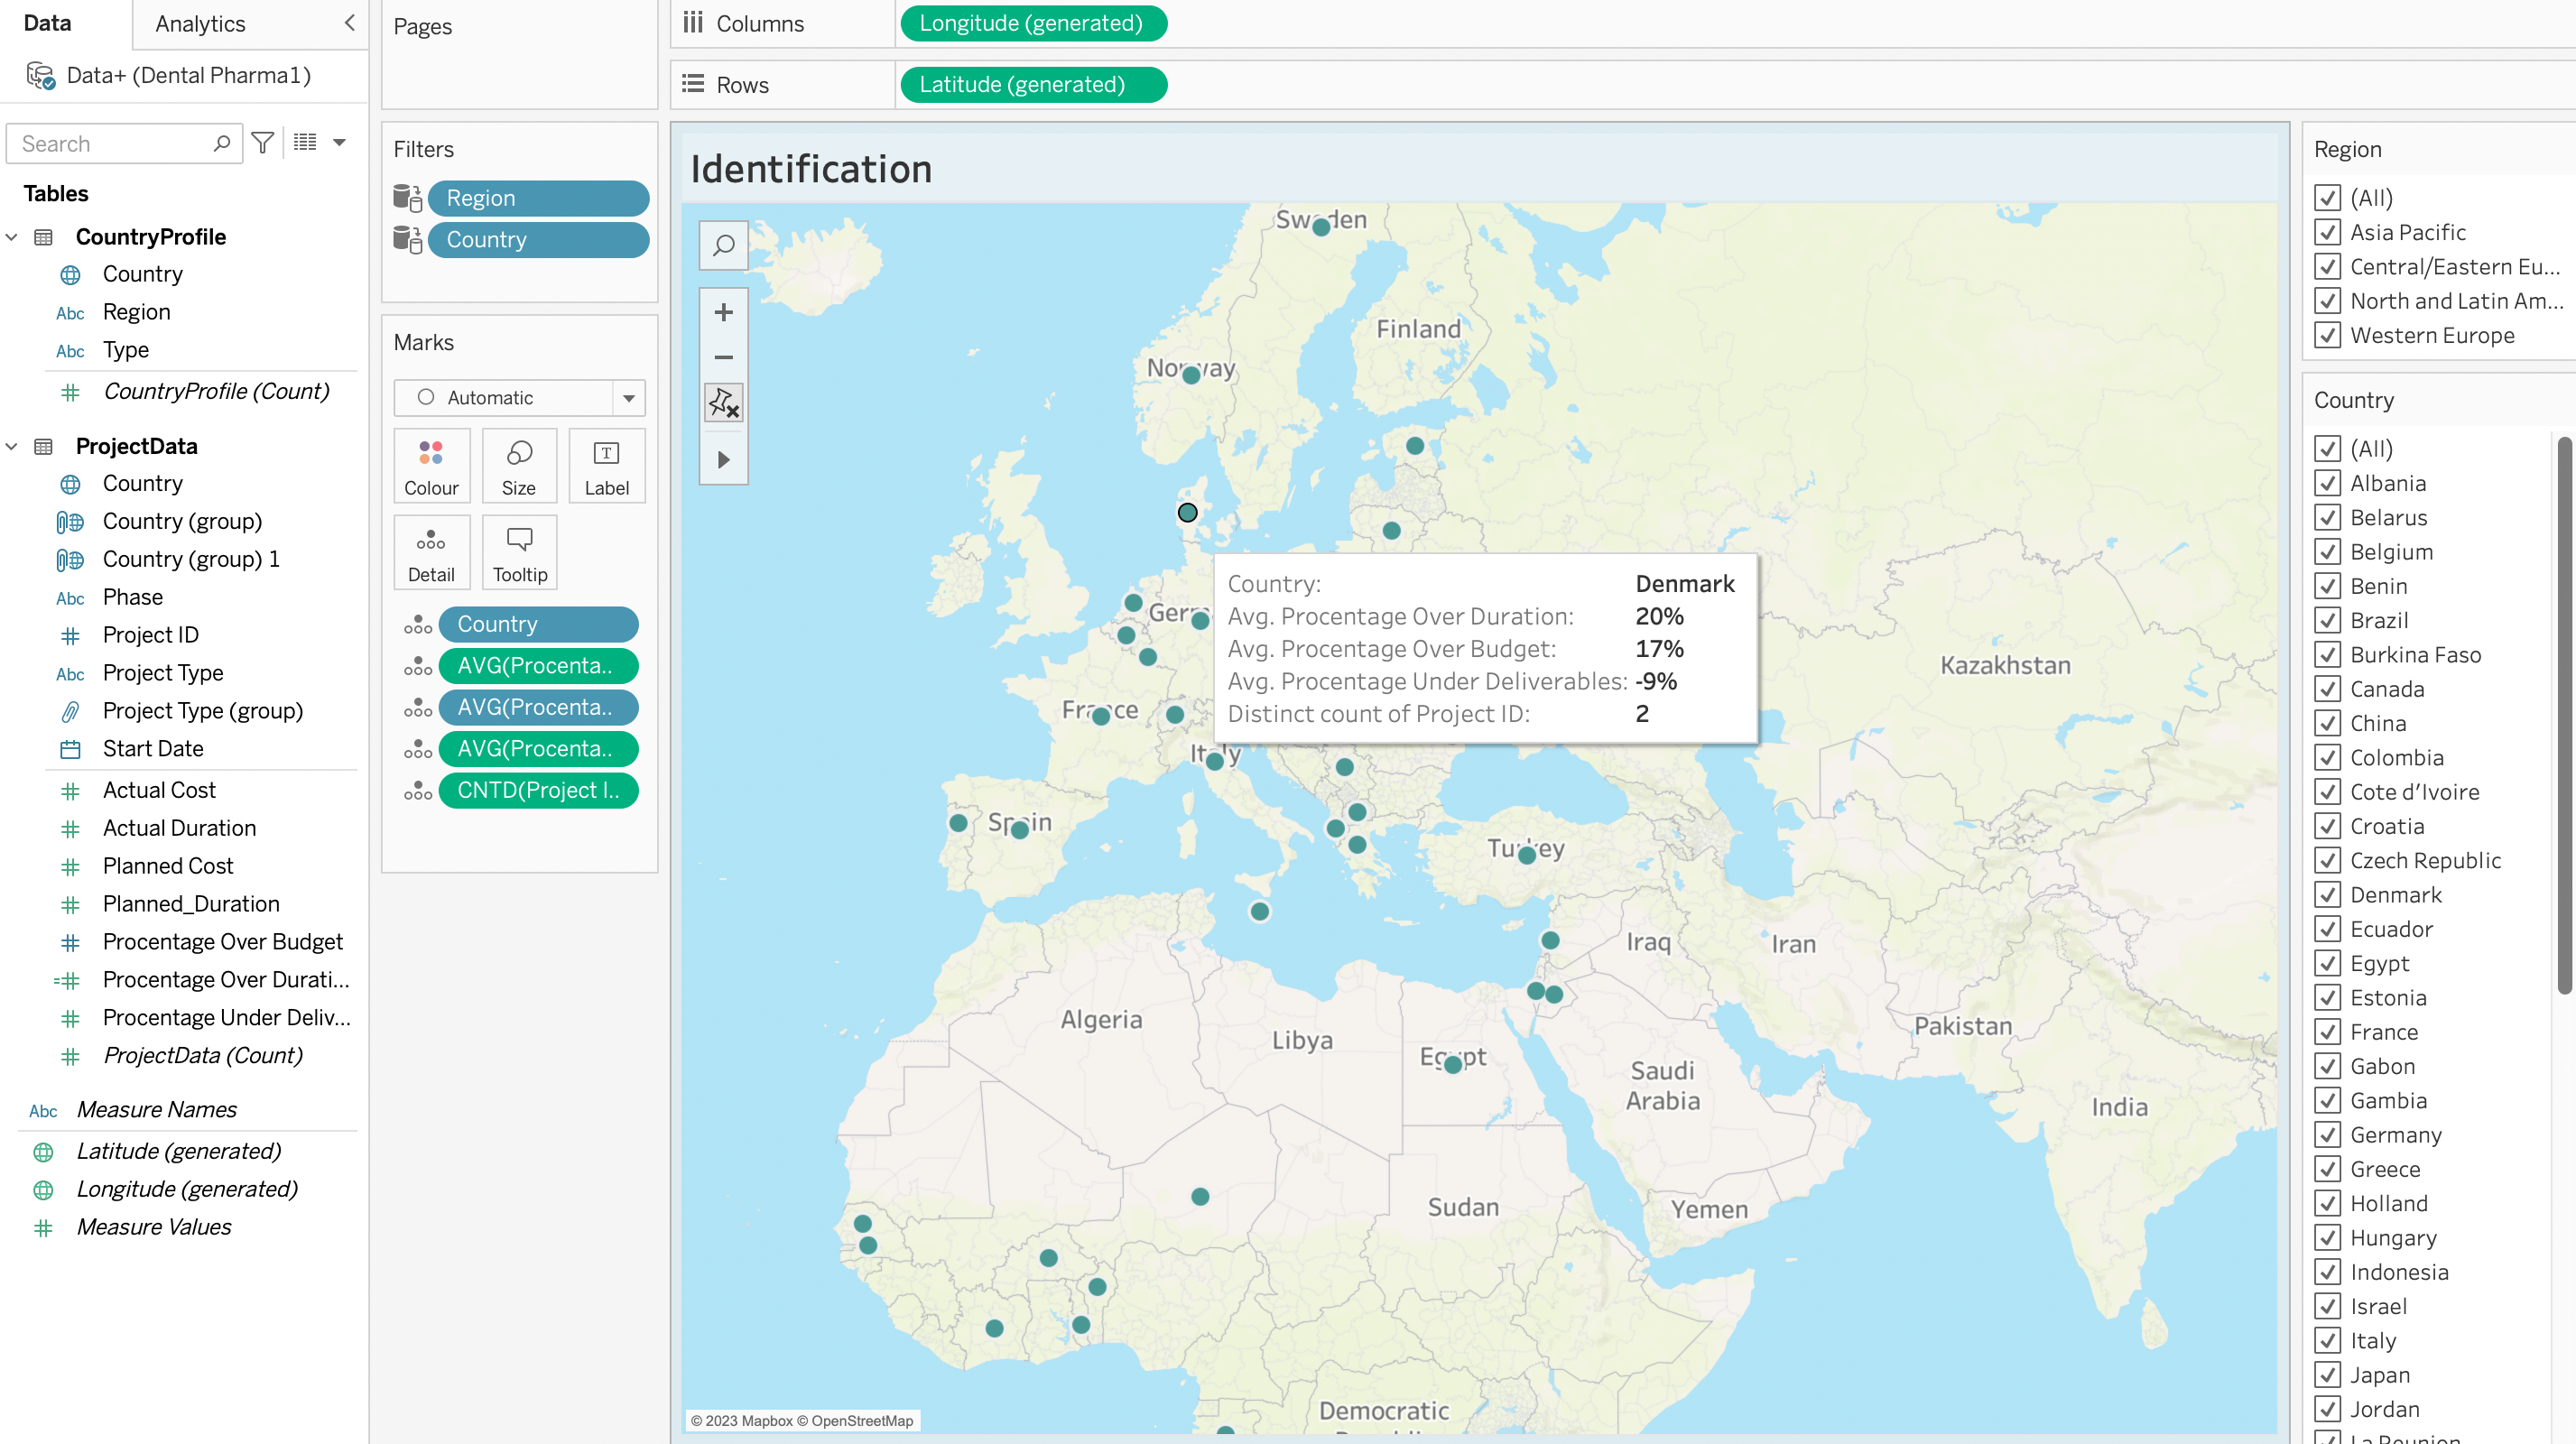This screenshot has height=1444, width=2576.
Task: Open the Automatic mark type dropdown
Action: click(628, 397)
